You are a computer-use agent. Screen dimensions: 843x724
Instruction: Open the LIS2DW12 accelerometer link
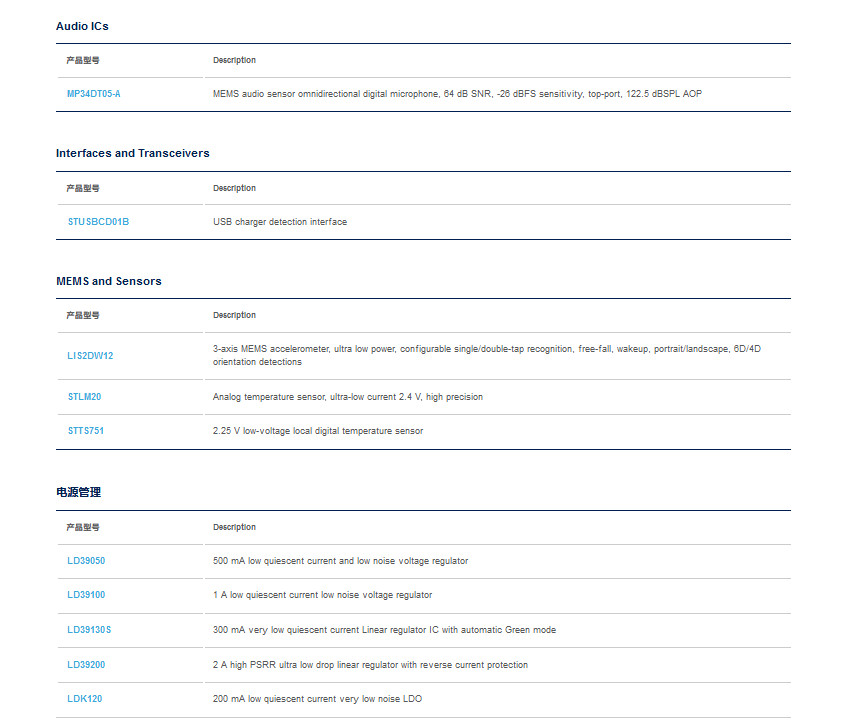click(90, 356)
